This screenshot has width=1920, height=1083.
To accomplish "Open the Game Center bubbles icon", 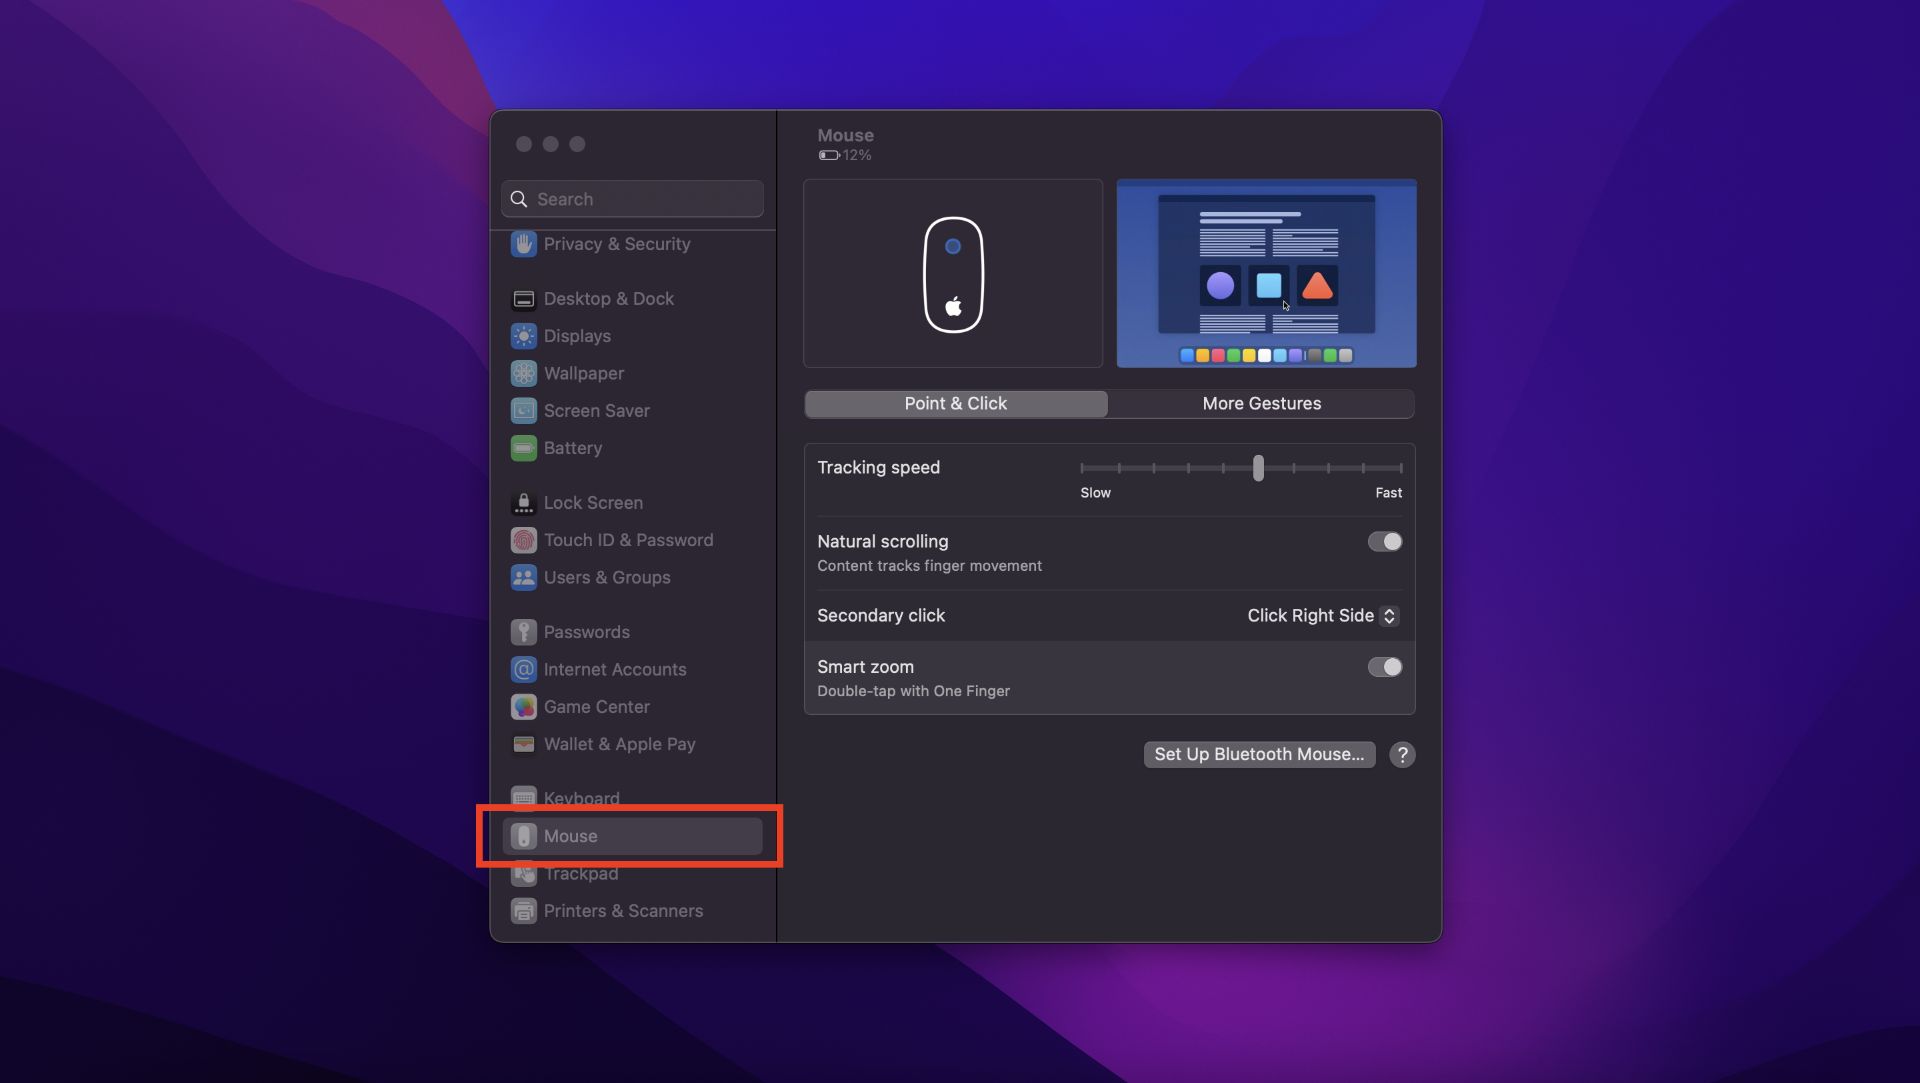I will click(523, 707).
